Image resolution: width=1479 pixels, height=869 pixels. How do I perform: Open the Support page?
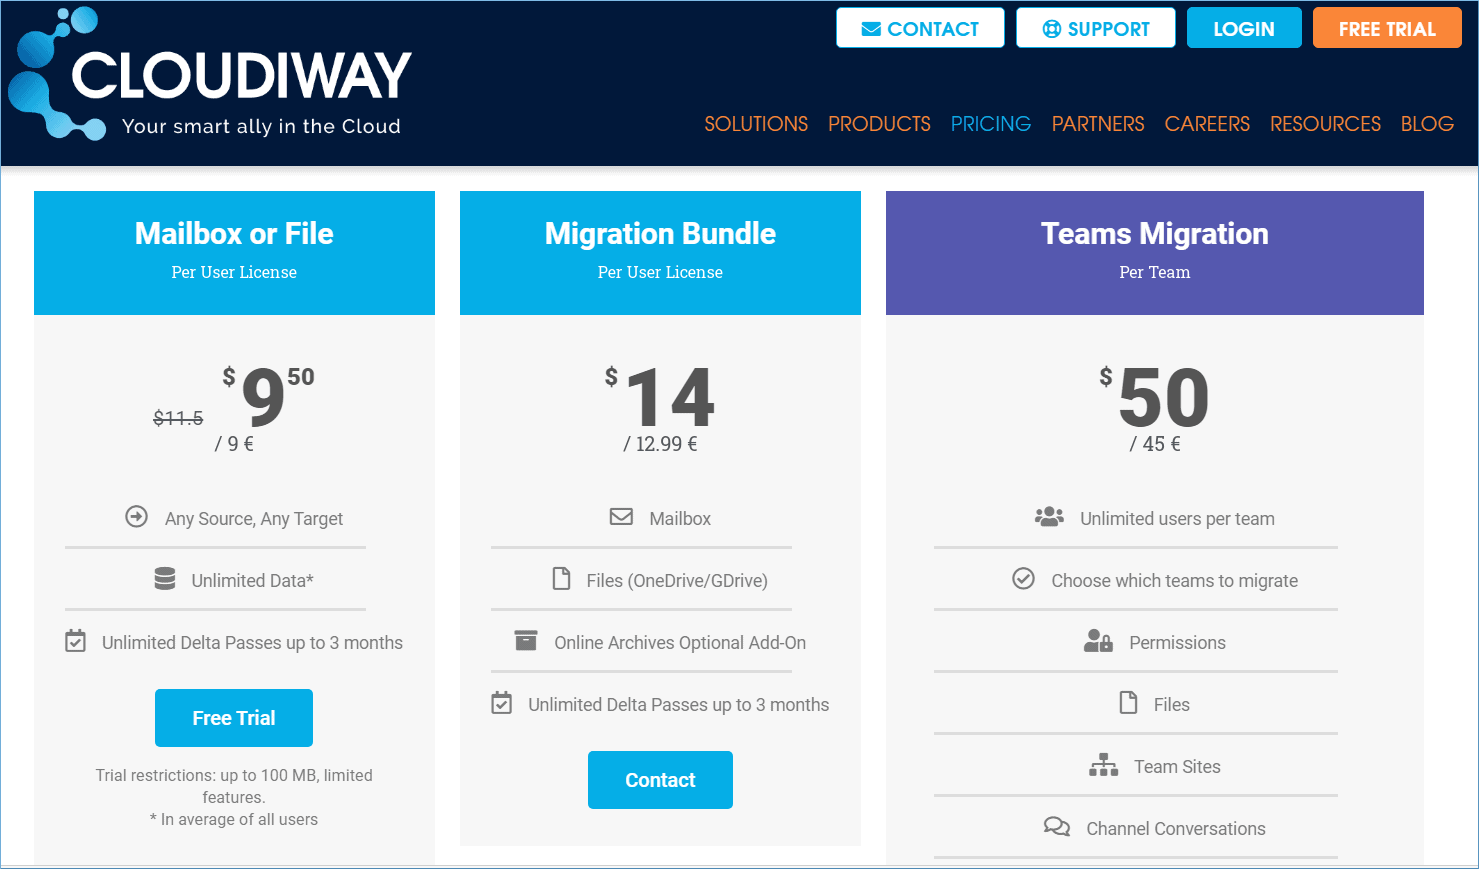[x=1096, y=28]
